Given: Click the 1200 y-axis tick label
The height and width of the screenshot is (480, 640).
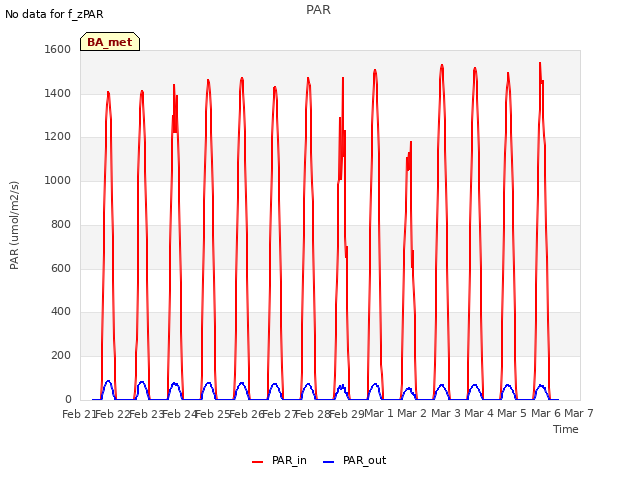Looking at the screenshot, I should 58,137.
